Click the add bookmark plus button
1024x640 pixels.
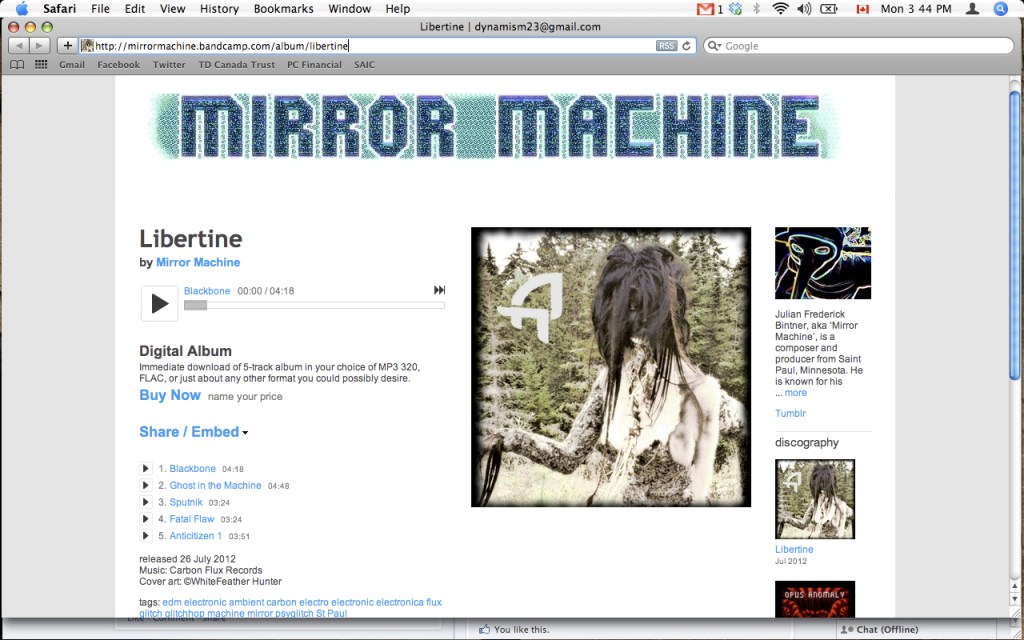click(x=67, y=45)
